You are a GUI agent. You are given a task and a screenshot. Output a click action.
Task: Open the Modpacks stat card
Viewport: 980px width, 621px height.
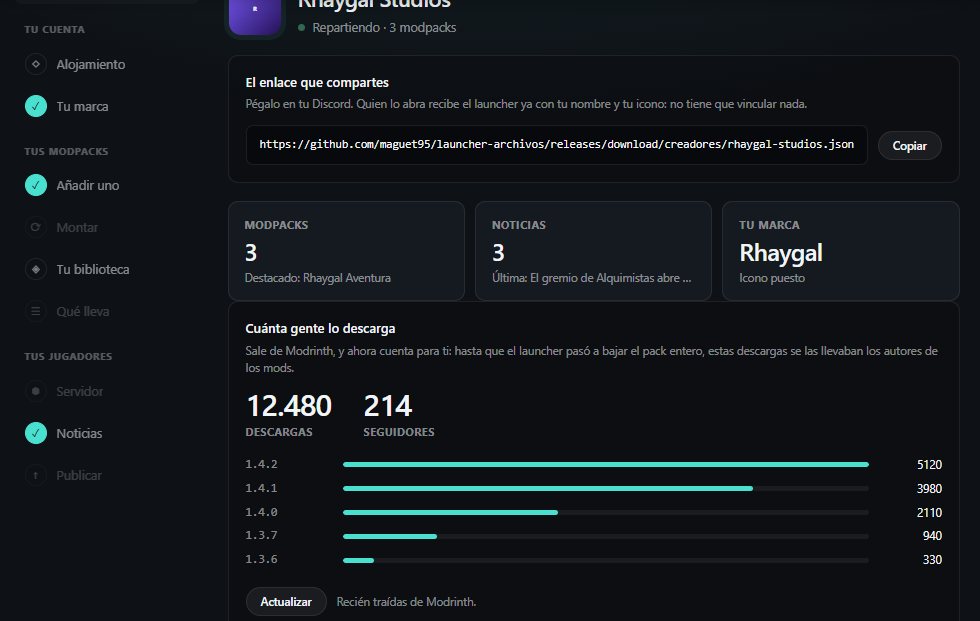(x=346, y=251)
